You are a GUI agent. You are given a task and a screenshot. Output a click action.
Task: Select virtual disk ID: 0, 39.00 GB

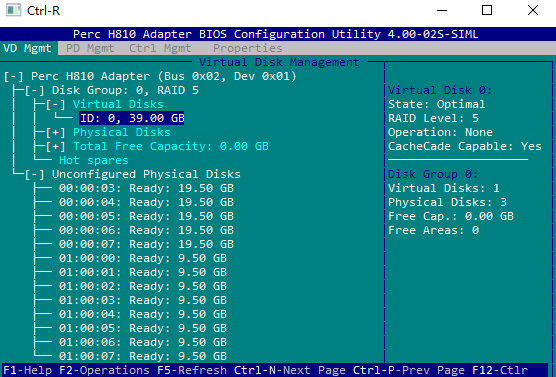click(x=132, y=118)
